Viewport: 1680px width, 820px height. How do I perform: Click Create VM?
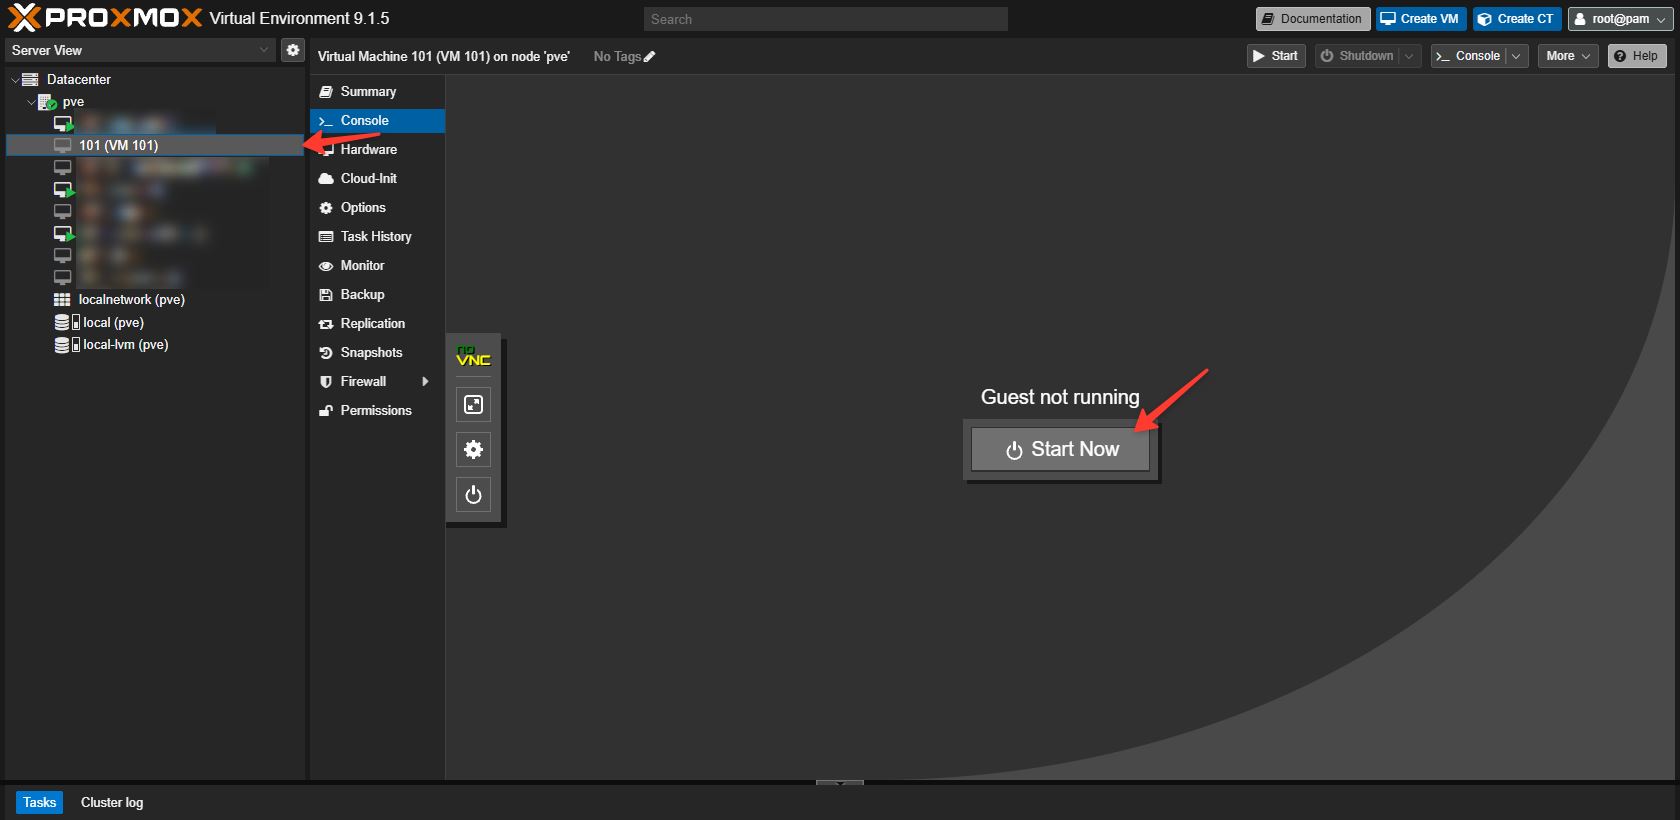[x=1420, y=19]
